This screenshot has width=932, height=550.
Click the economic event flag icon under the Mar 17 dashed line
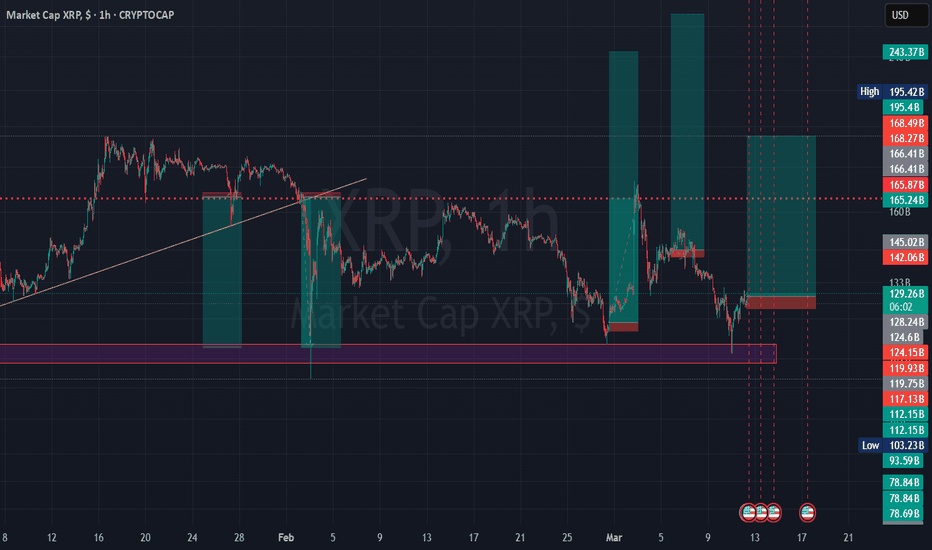click(807, 512)
